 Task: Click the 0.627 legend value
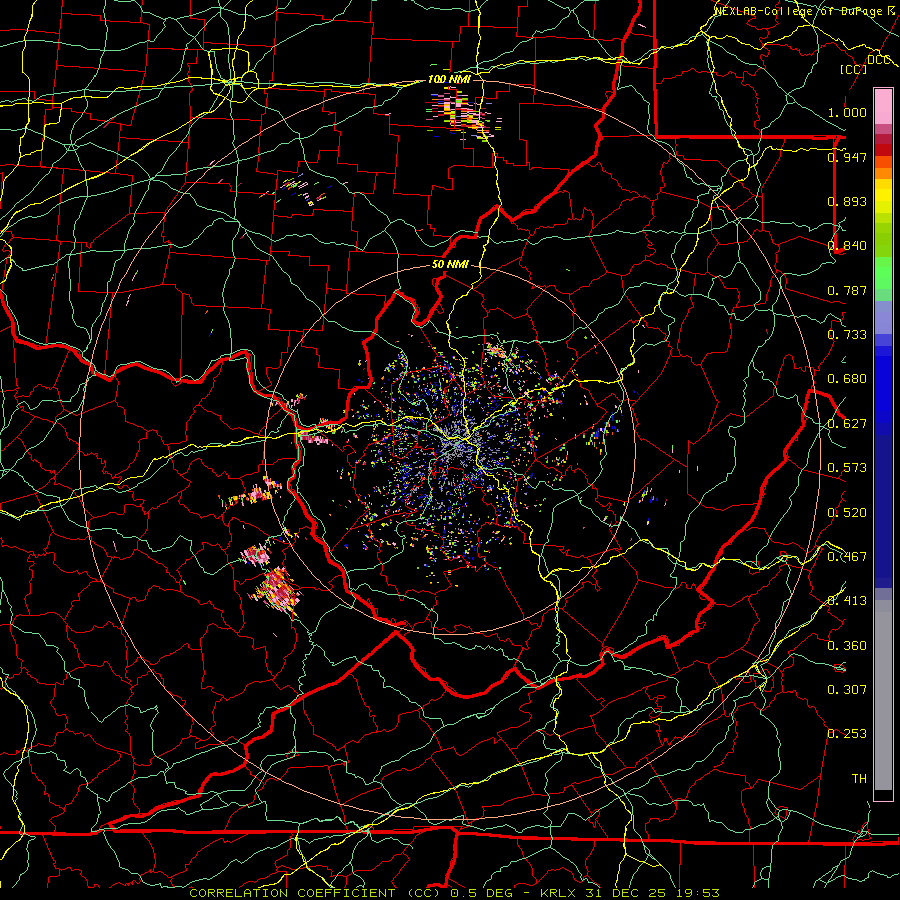(847, 424)
